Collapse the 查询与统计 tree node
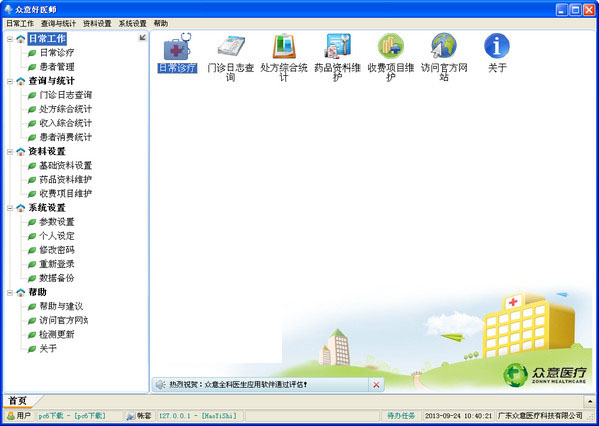This screenshot has height=426, width=599. click(10, 81)
